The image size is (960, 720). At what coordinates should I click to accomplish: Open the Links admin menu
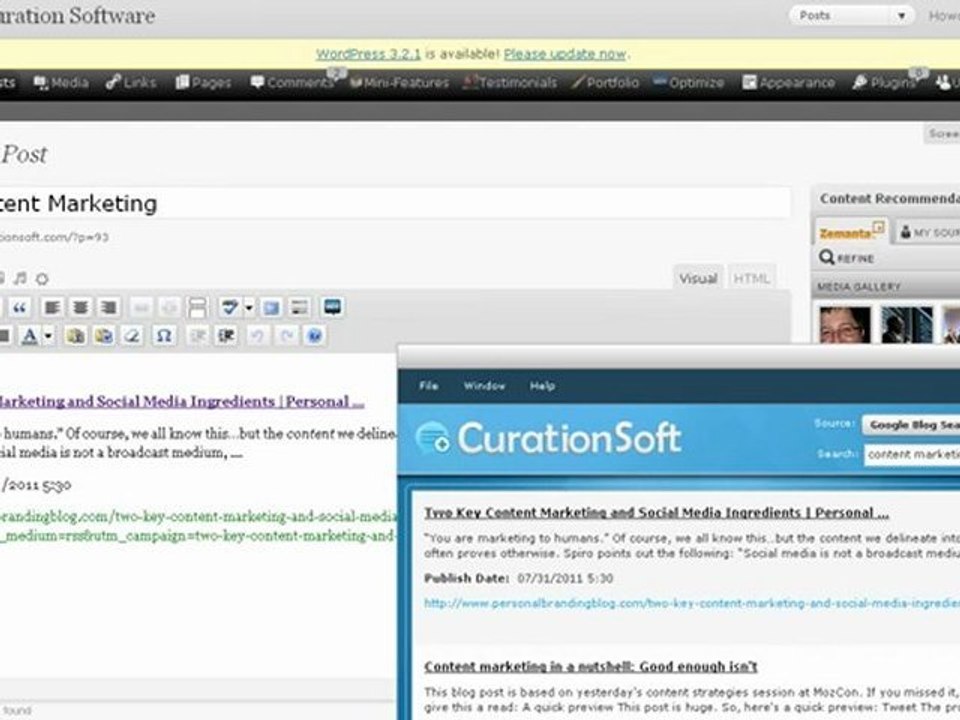131,83
